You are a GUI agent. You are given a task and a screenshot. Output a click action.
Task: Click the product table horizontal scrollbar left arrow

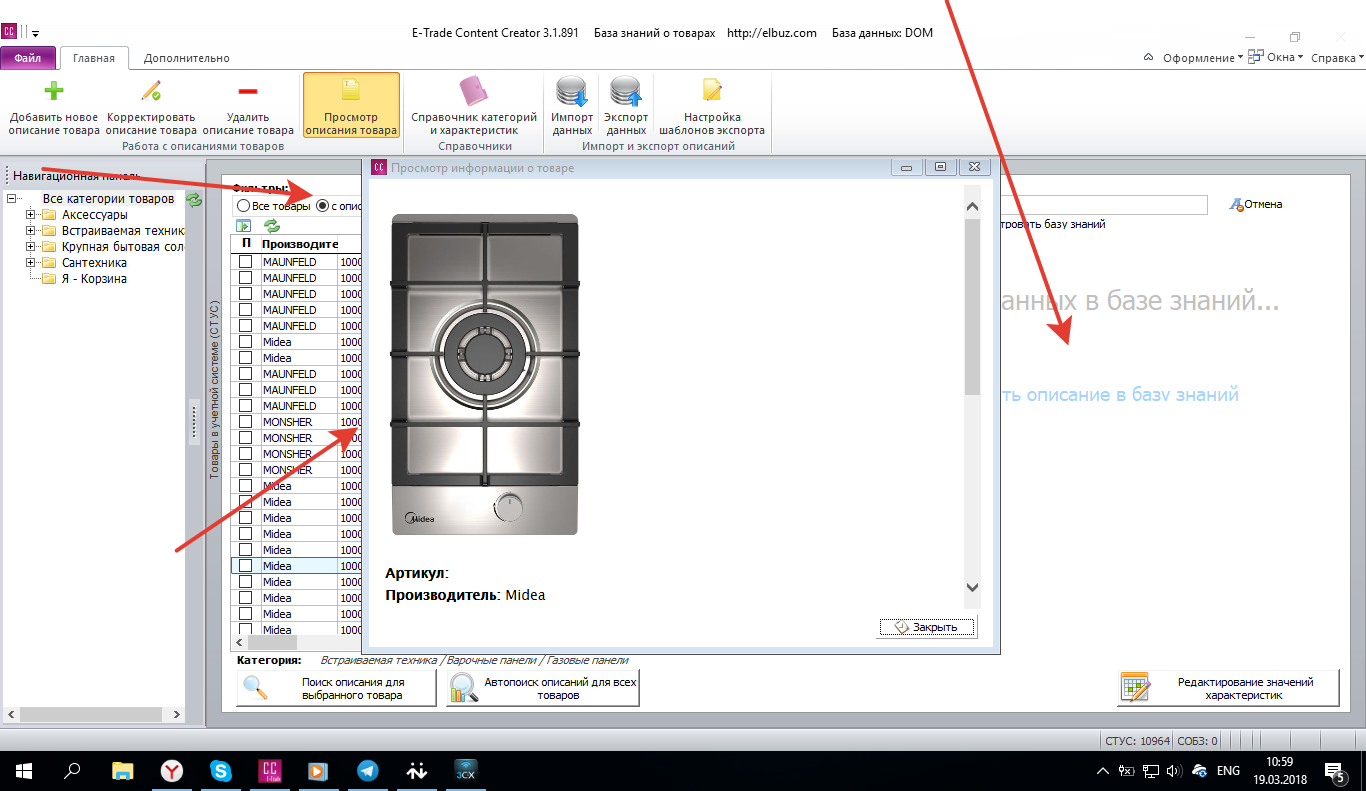coord(239,642)
